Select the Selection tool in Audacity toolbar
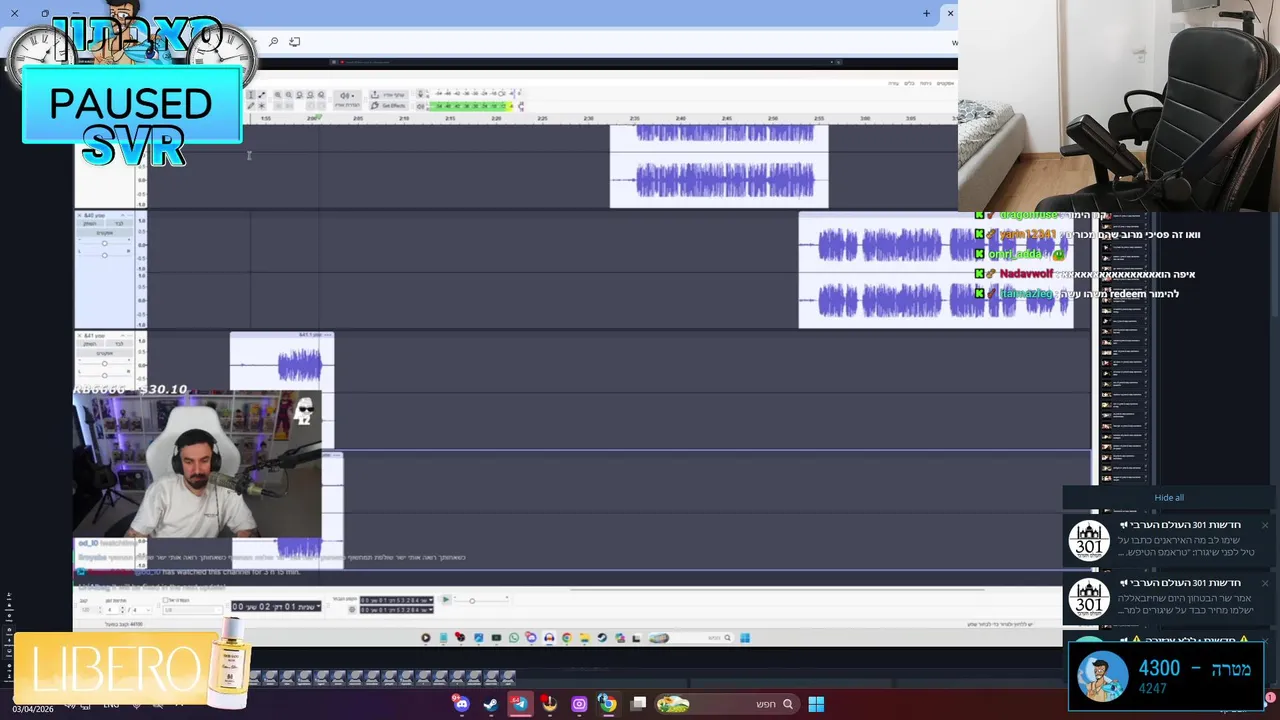1280x720 pixels. (x=251, y=94)
